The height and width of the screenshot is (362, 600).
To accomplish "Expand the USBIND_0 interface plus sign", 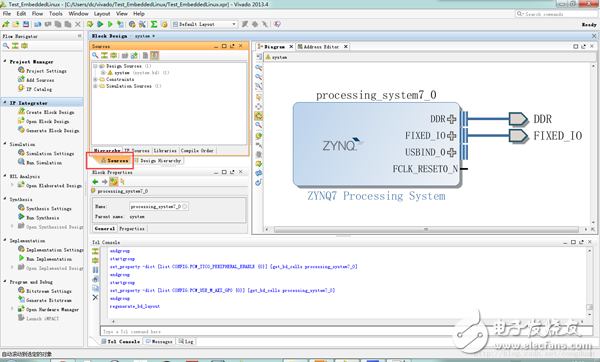I will click(x=452, y=152).
